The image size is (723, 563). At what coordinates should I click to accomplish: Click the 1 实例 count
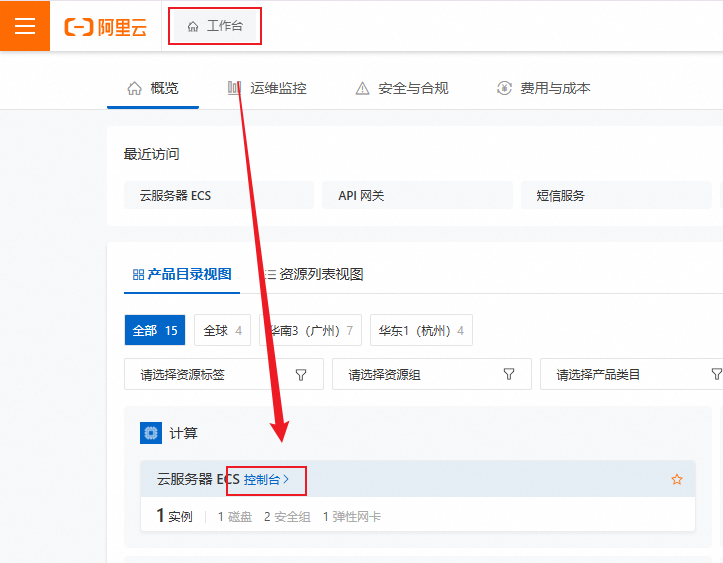coord(174,516)
